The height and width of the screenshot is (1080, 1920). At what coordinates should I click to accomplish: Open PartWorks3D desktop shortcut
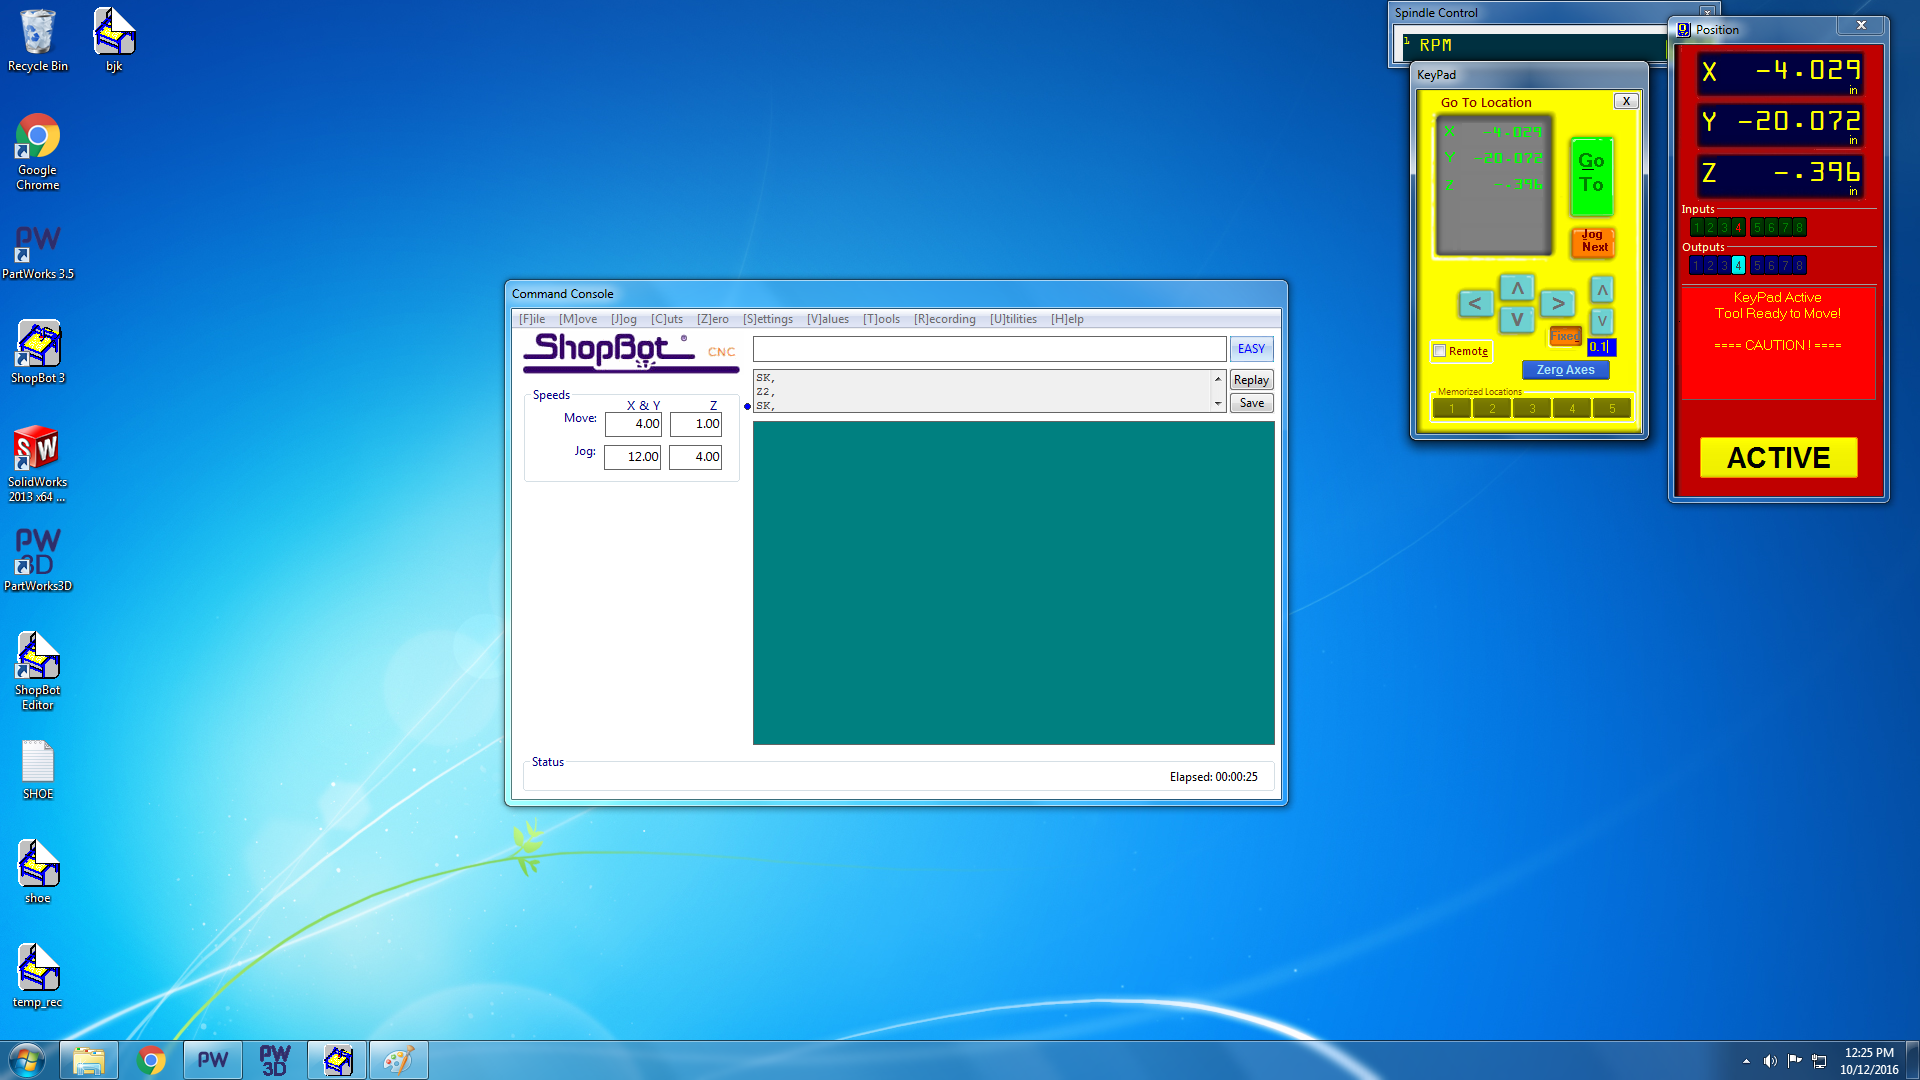coord(37,560)
